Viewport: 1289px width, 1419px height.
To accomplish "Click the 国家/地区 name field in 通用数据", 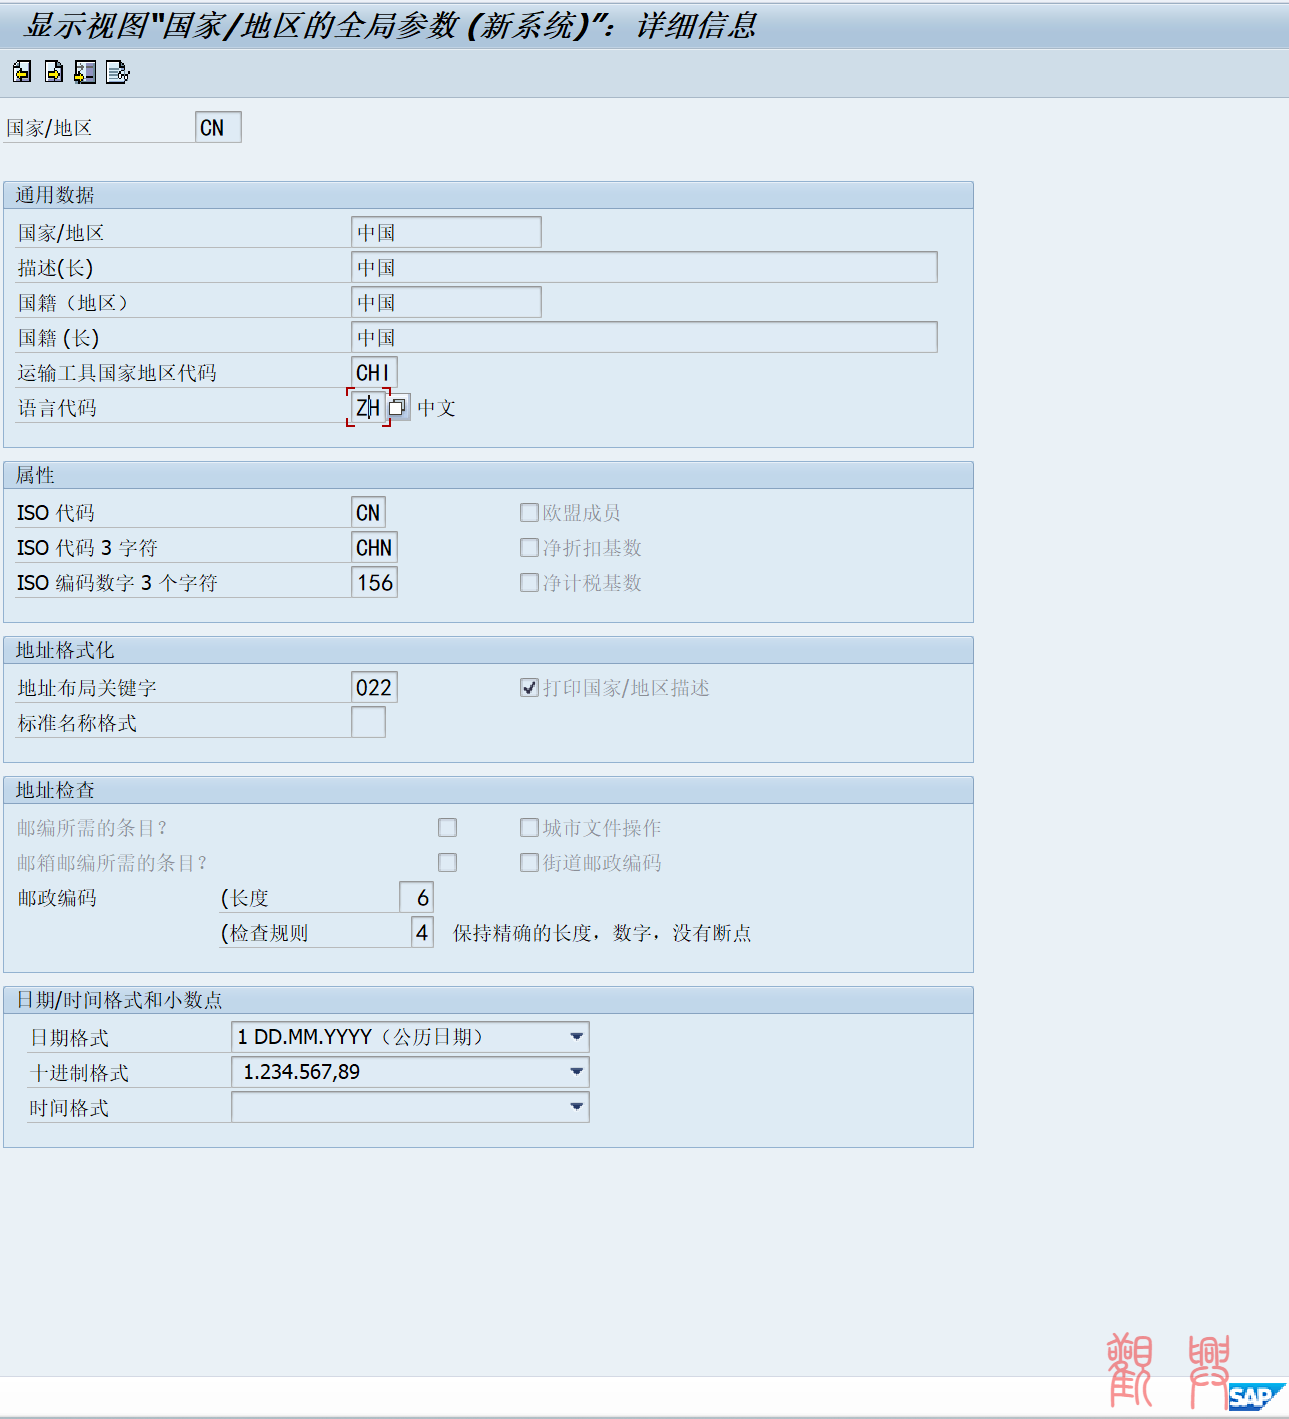I will coord(446,232).
